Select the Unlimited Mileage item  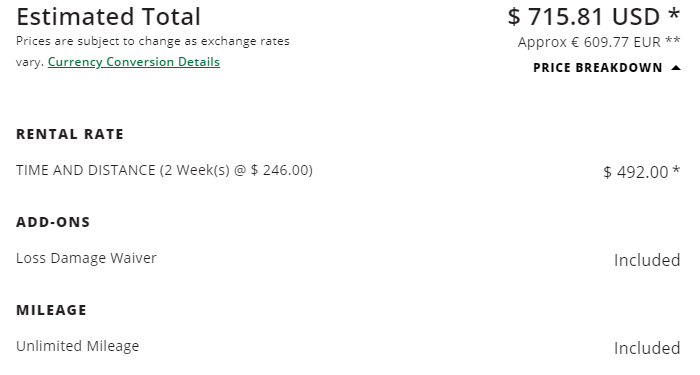78,346
